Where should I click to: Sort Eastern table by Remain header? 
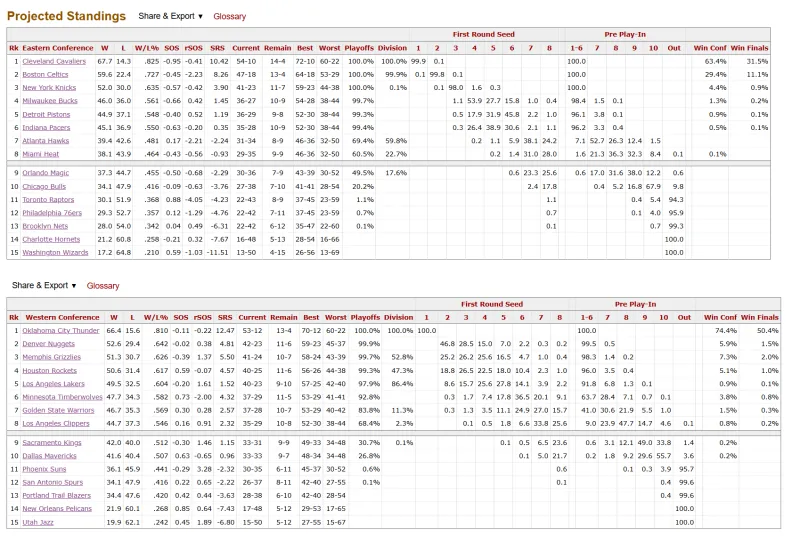pos(278,48)
